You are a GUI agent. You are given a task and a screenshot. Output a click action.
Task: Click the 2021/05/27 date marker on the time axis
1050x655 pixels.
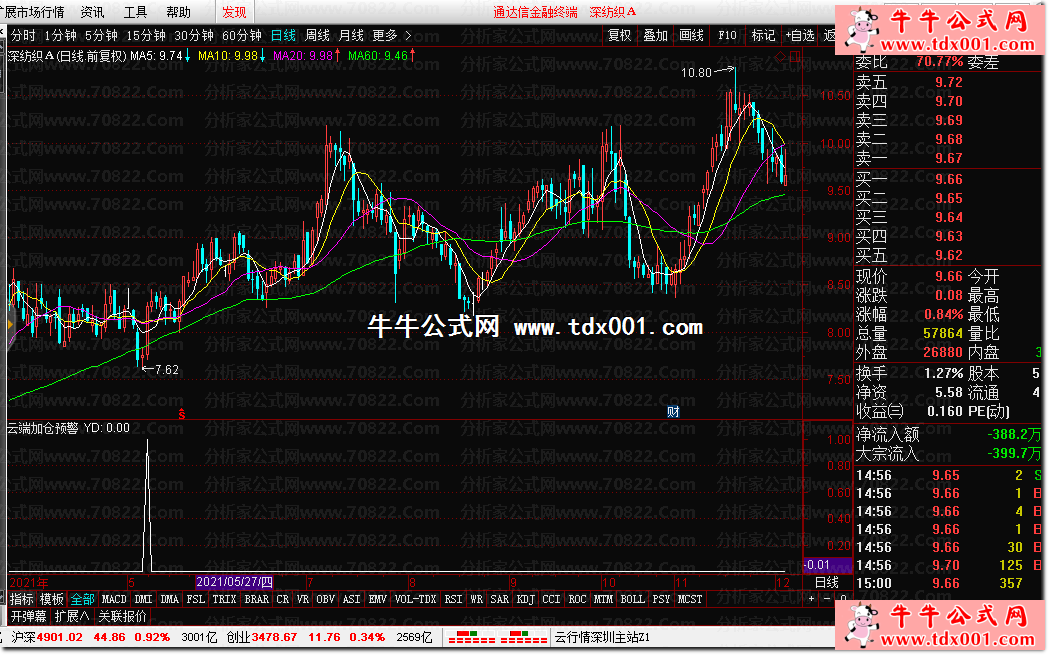click(x=234, y=582)
